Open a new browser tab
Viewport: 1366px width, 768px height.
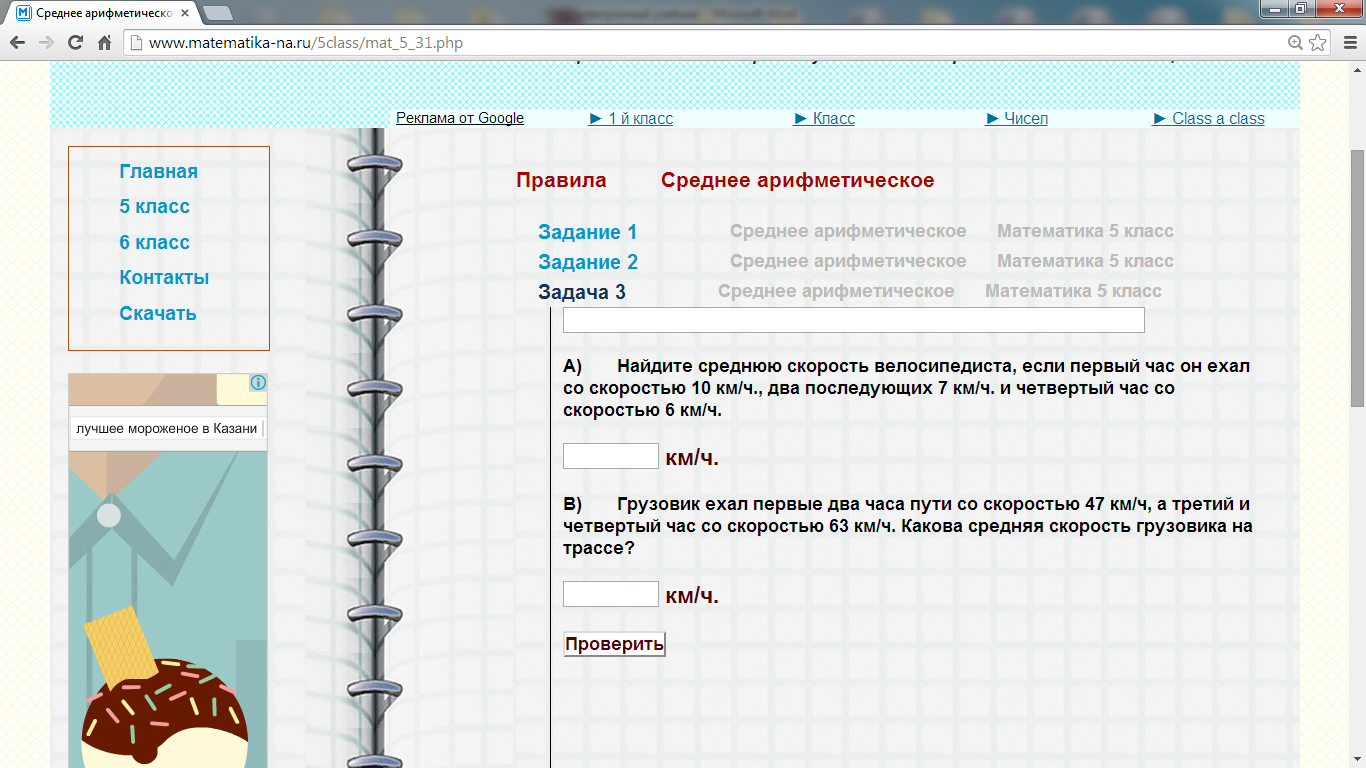(x=217, y=14)
